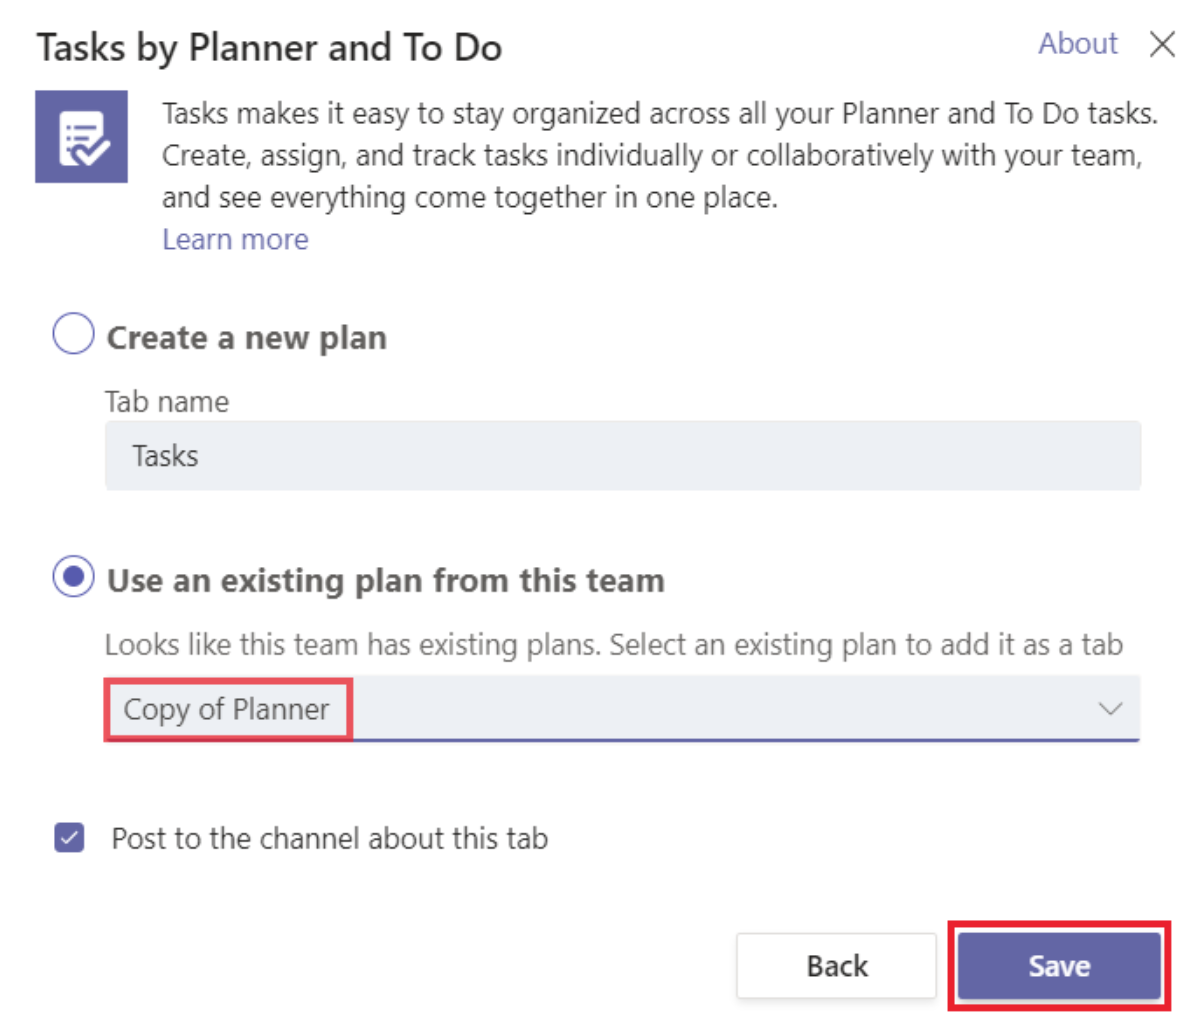Click the Tasks by Planner and To Do title
Viewport: 1198px width, 1032px height.
coord(269,48)
